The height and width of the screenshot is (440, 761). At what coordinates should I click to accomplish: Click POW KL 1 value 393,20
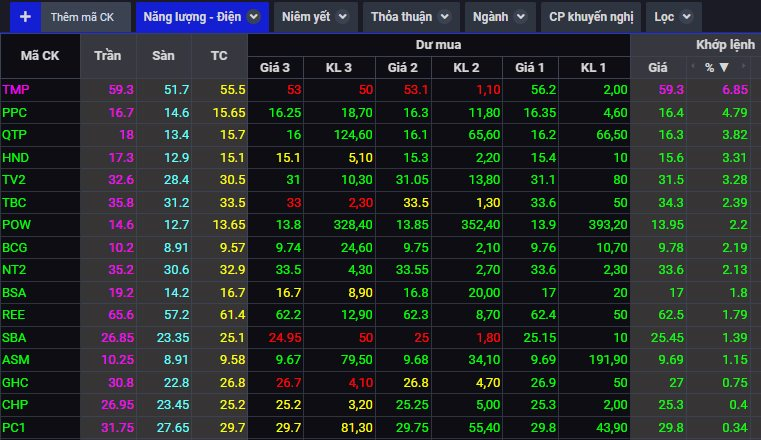coord(607,225)
